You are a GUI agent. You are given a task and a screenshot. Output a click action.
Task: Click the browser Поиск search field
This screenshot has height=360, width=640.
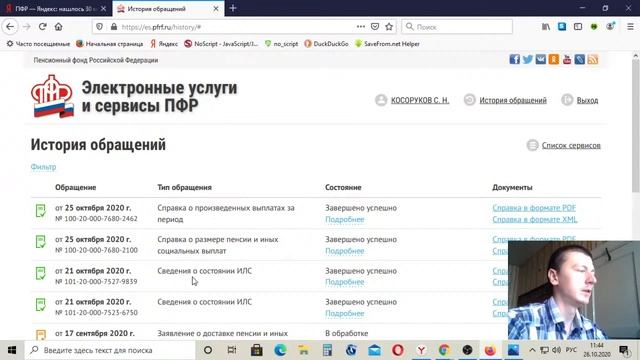coord(457,27)
